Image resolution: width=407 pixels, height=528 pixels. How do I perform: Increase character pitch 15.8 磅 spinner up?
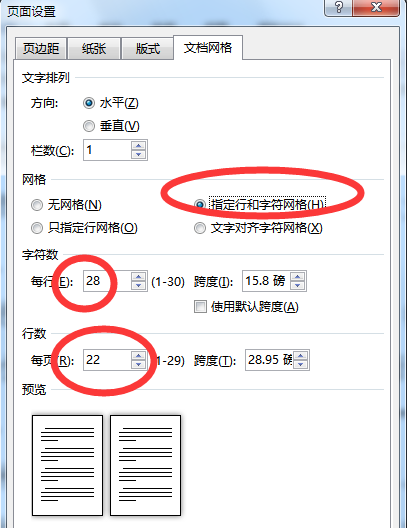coord(298,276)
